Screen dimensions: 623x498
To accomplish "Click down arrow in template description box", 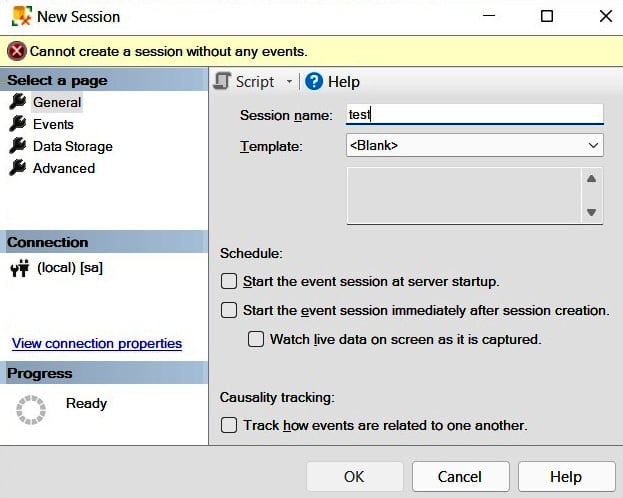I will 592,212.
